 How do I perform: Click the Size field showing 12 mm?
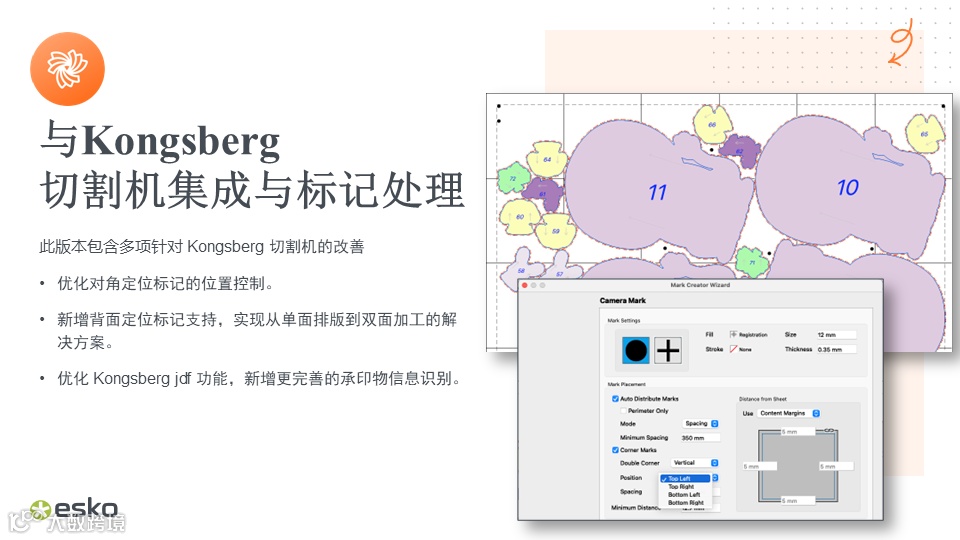pos(836,335)
